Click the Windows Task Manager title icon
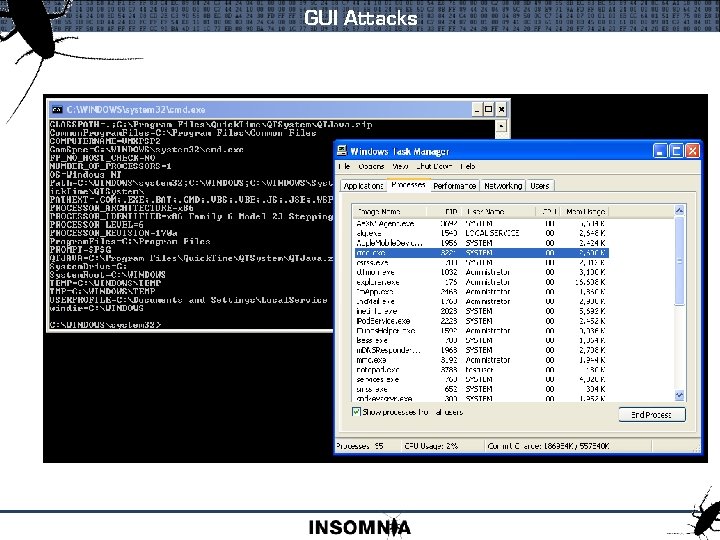Screen dimensions: 720x540 click(342, 151)
